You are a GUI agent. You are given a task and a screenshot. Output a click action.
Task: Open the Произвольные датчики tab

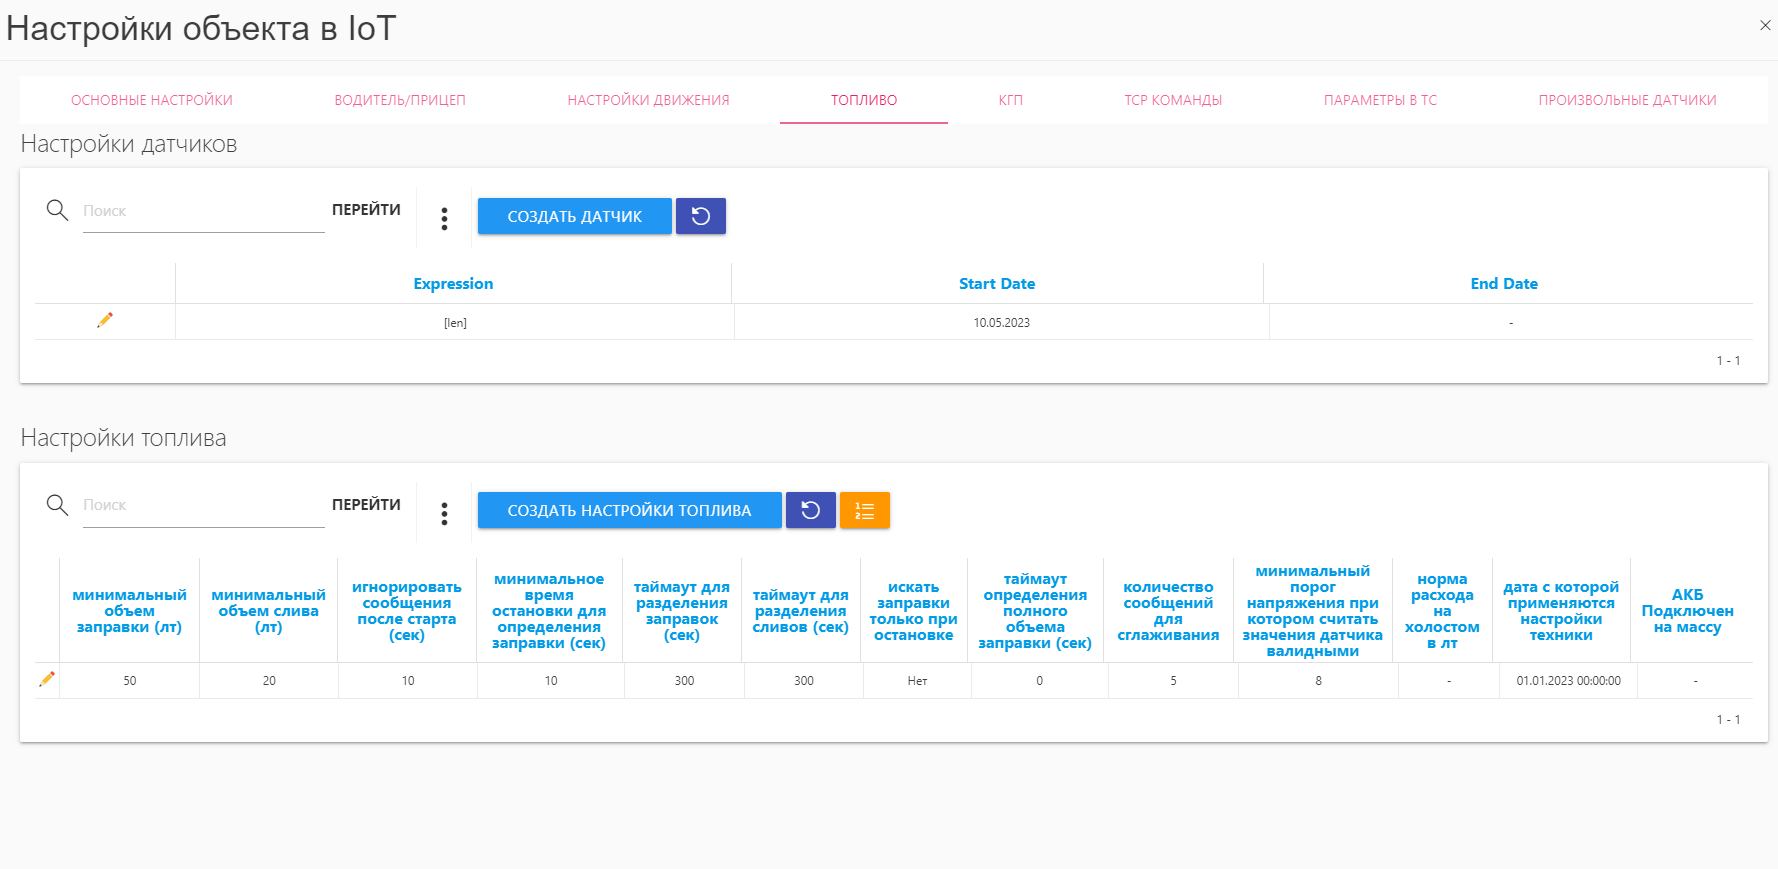point(1627,100)
